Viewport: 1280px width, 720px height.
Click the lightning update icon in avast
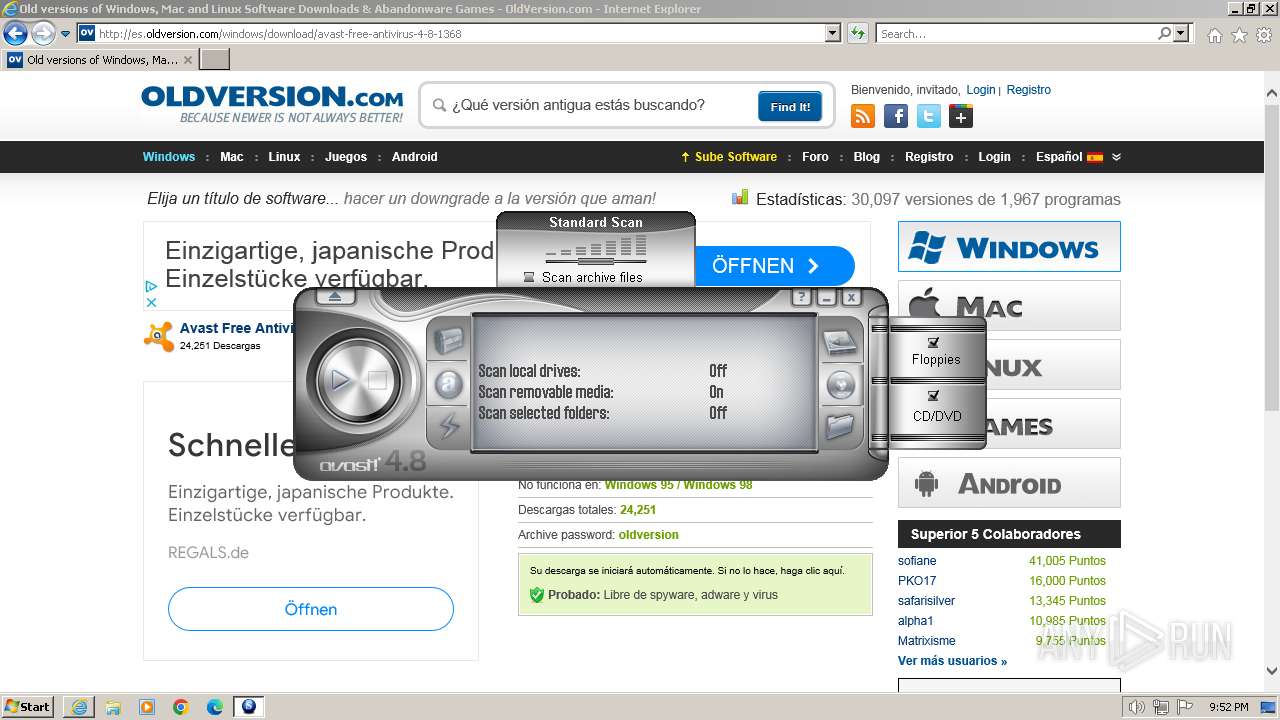coord(449,426)
